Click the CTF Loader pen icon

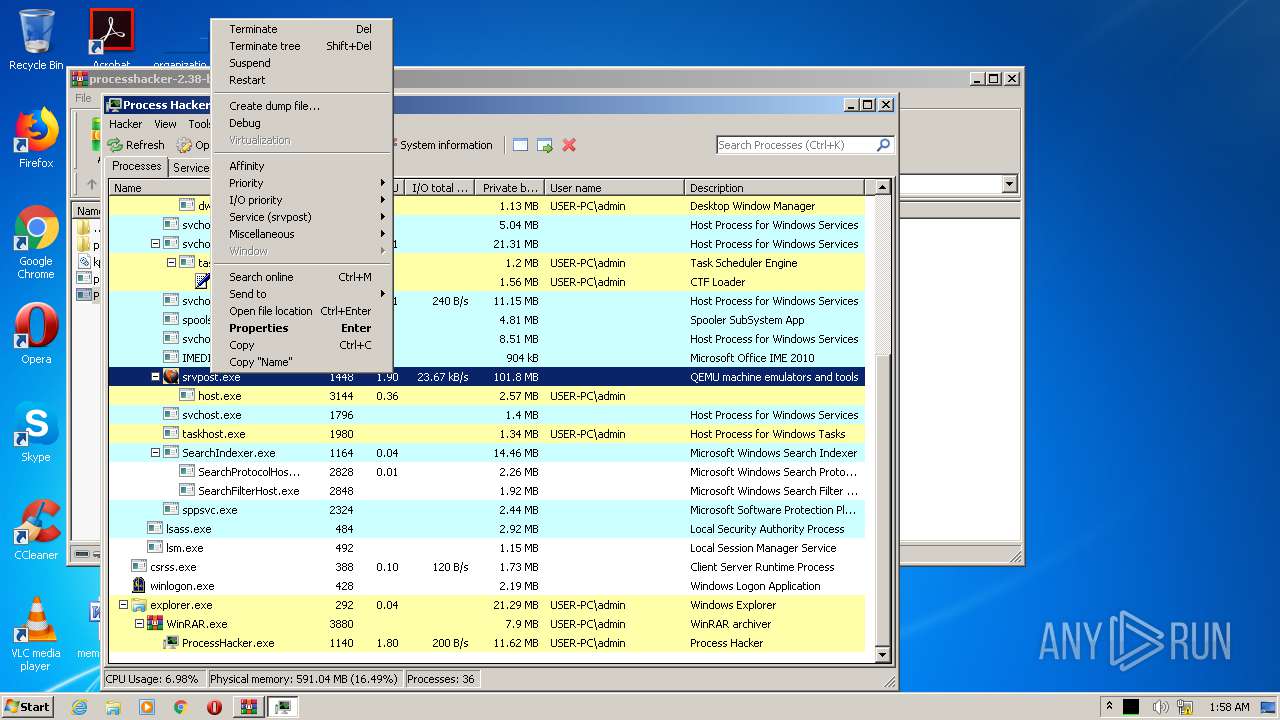[203, 282]
